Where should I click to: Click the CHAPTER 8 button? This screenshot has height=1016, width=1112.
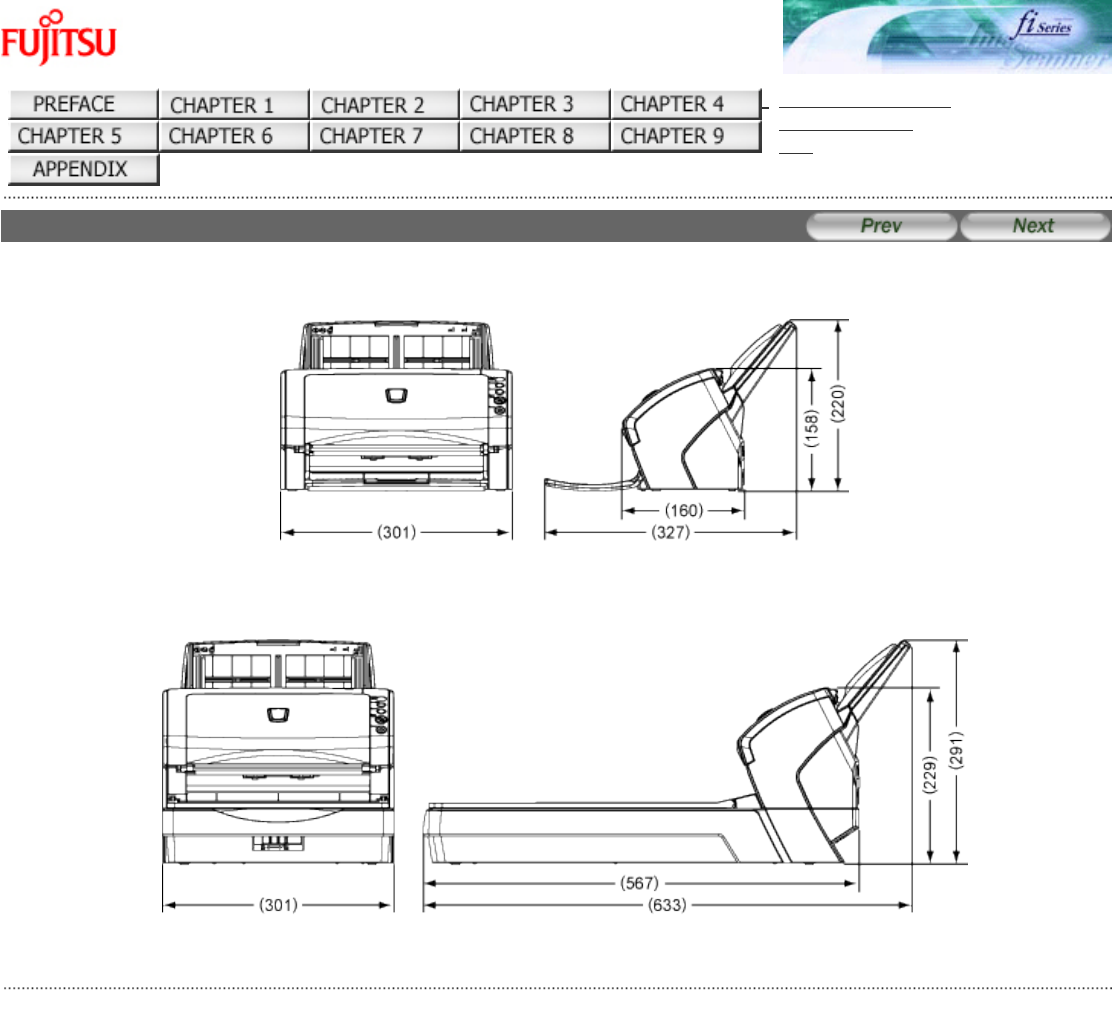(534, 136)
